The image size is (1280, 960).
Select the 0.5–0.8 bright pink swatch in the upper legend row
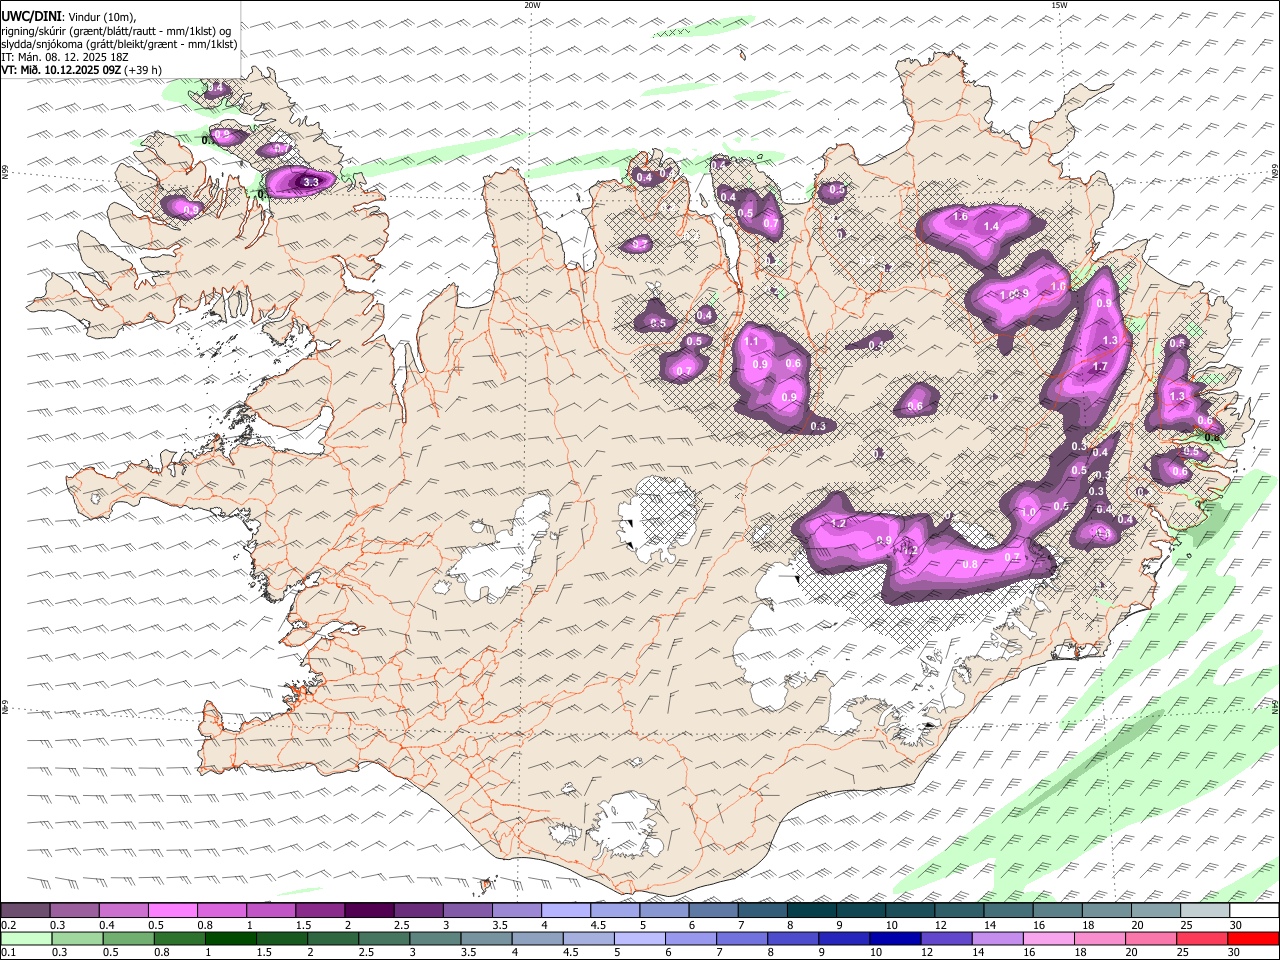pyautogui.click(x=172, y=911)
